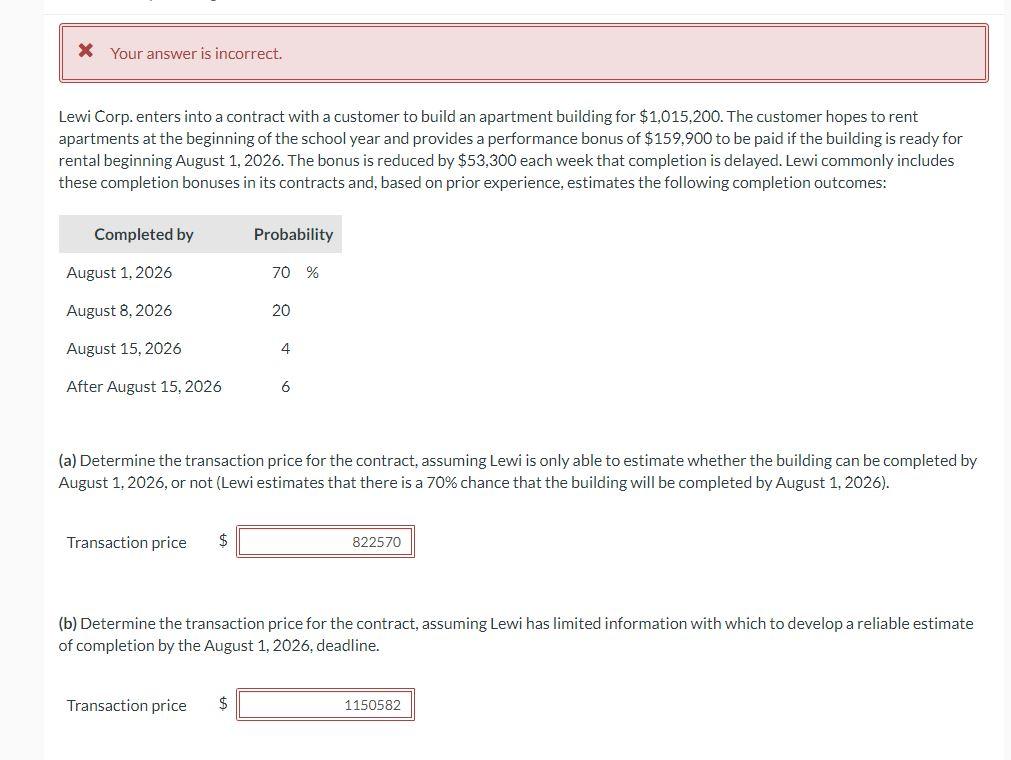This screenshot has width=1011, height=760.
Task: Select the After August 15, 2026 row
Action: click(144, 386)
